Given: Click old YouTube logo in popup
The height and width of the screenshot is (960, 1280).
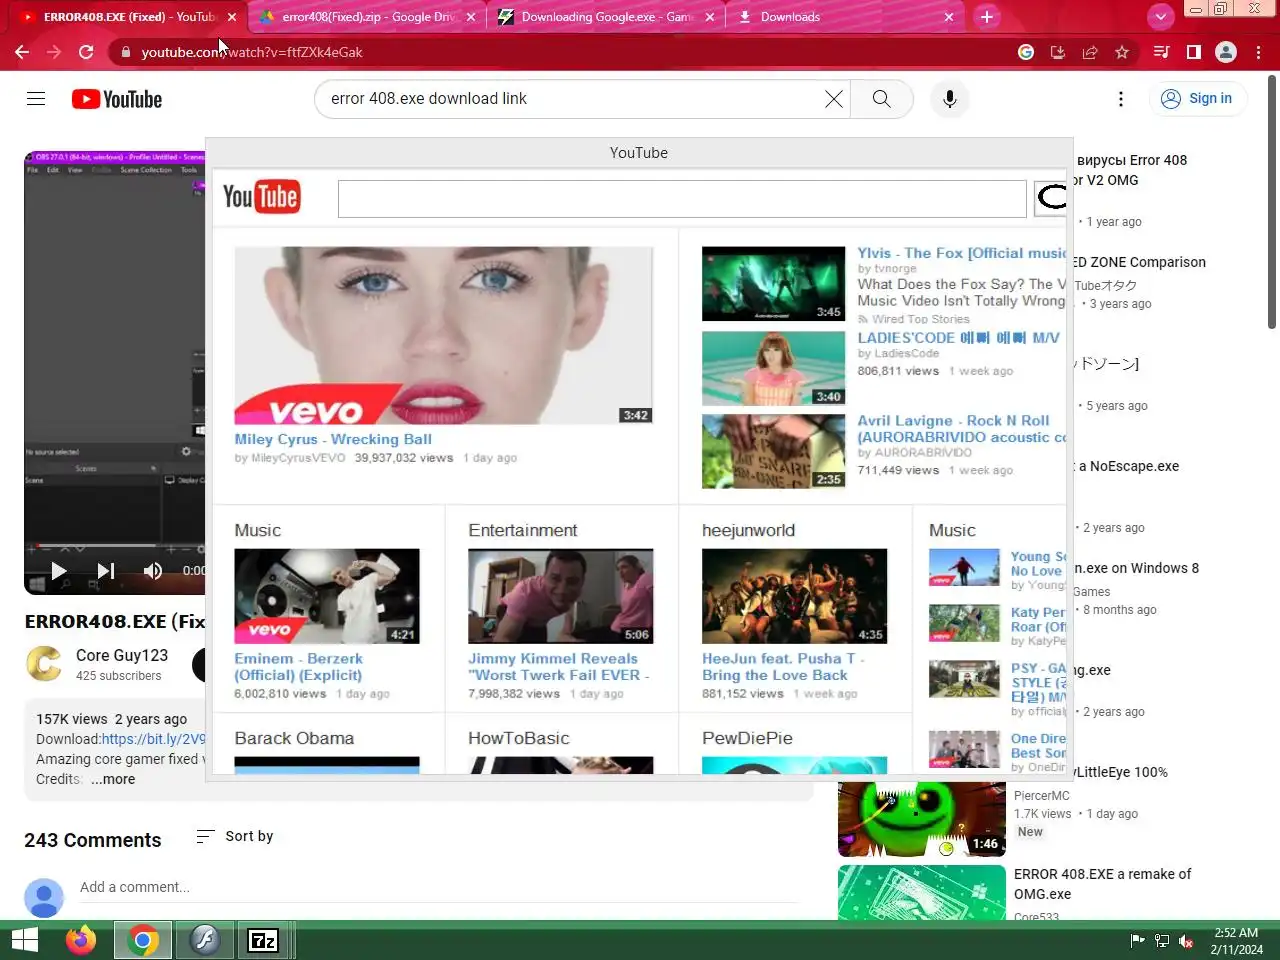Looking at the screenshot, I should point(260,197).
